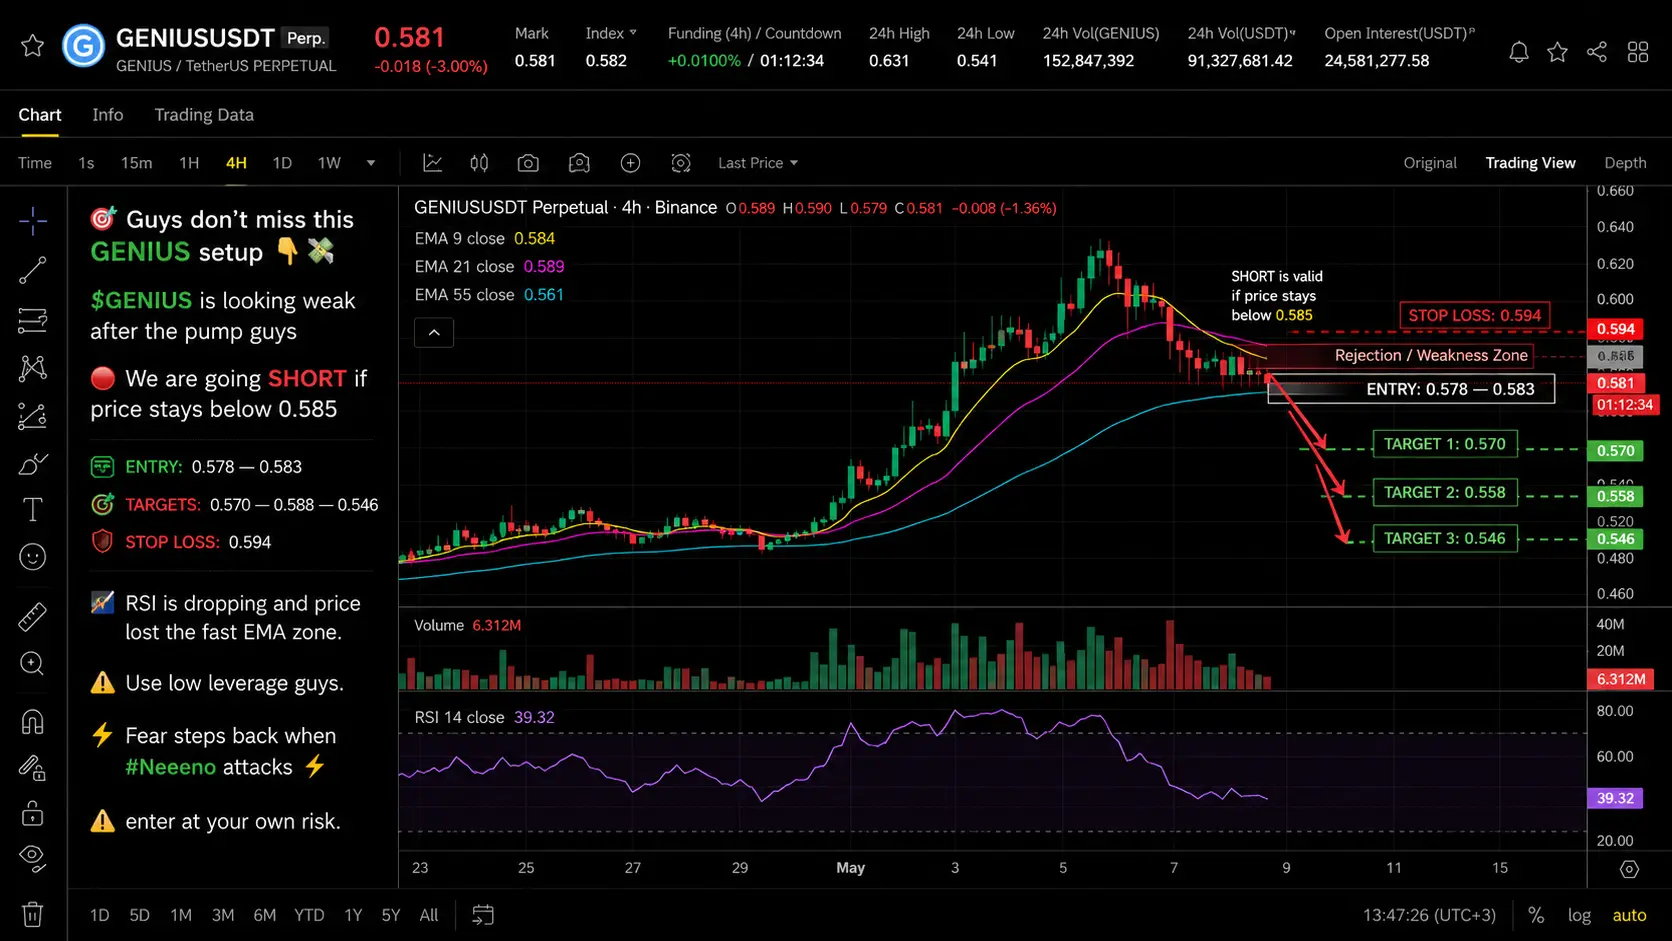Set date range to YTD

tap(309, 915)
